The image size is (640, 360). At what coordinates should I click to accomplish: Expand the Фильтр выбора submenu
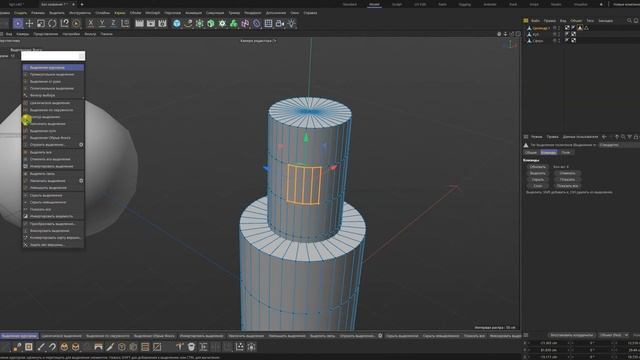point(53,96)
